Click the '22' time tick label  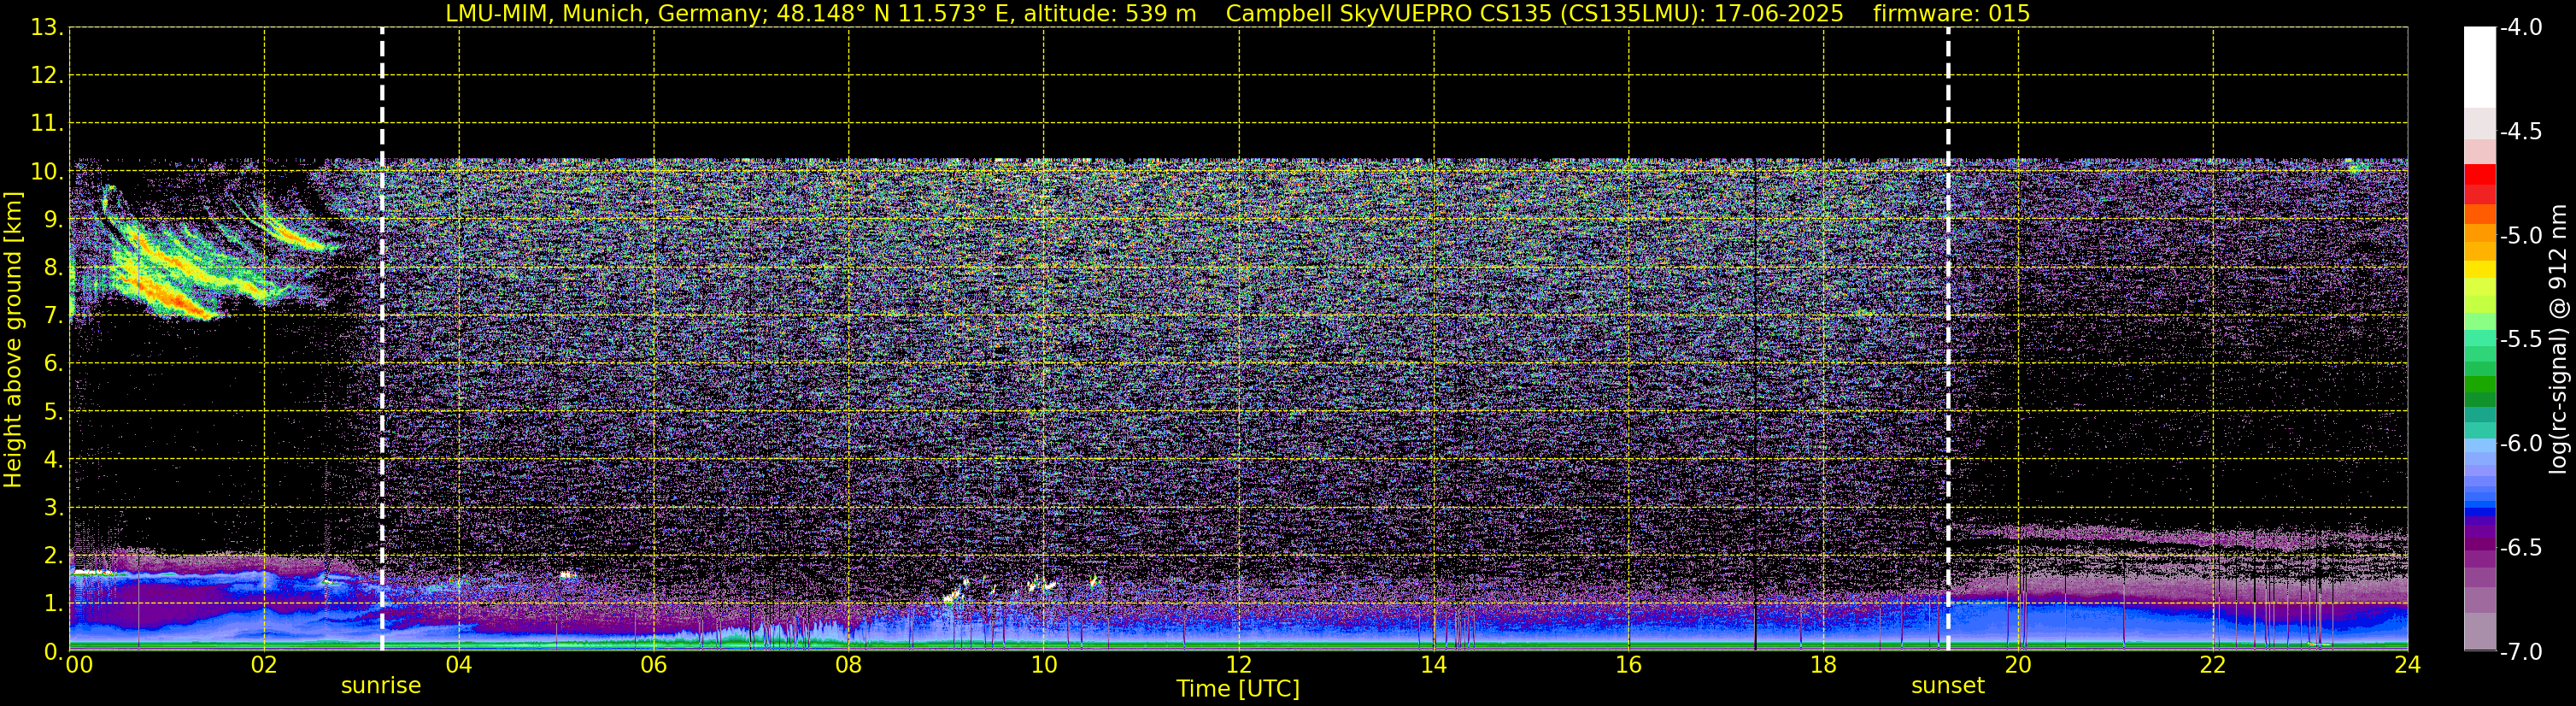pos(2213,665)
